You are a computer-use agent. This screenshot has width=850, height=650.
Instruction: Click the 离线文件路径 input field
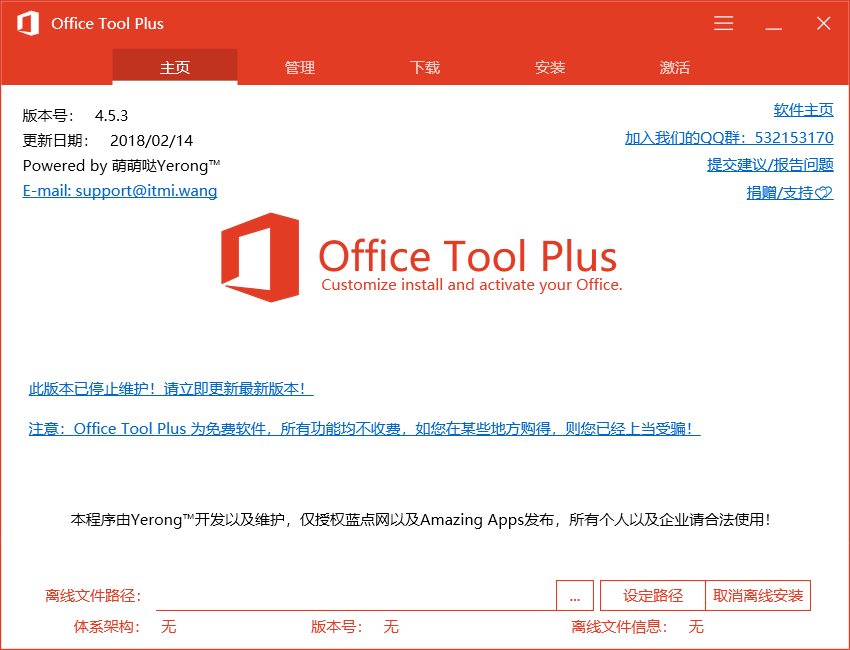point(355,596)
